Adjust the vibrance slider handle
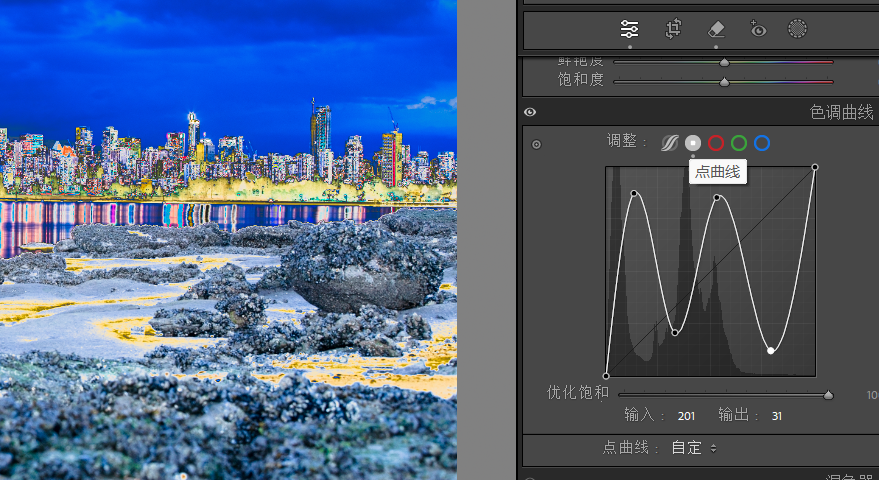 (x=724, y=62)
